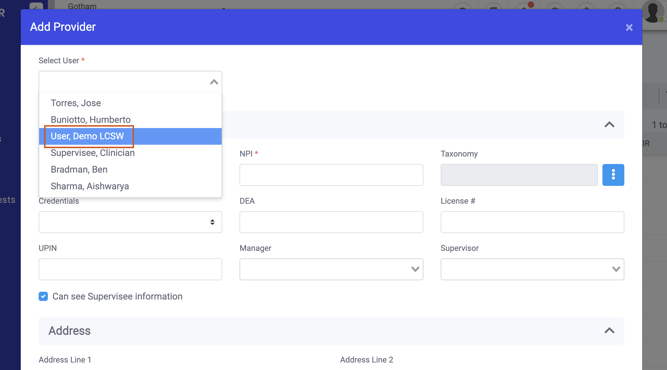The width and height of the screenshot is (667, 370).
Task: Open the Manager dropdown
Action: tap(331, 269)
